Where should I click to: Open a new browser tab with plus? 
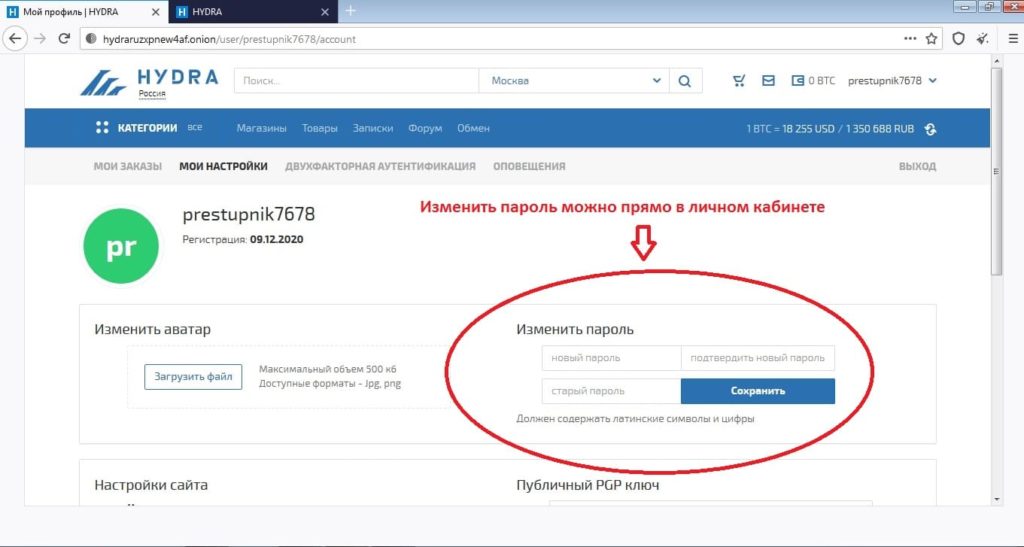point(351,11)
